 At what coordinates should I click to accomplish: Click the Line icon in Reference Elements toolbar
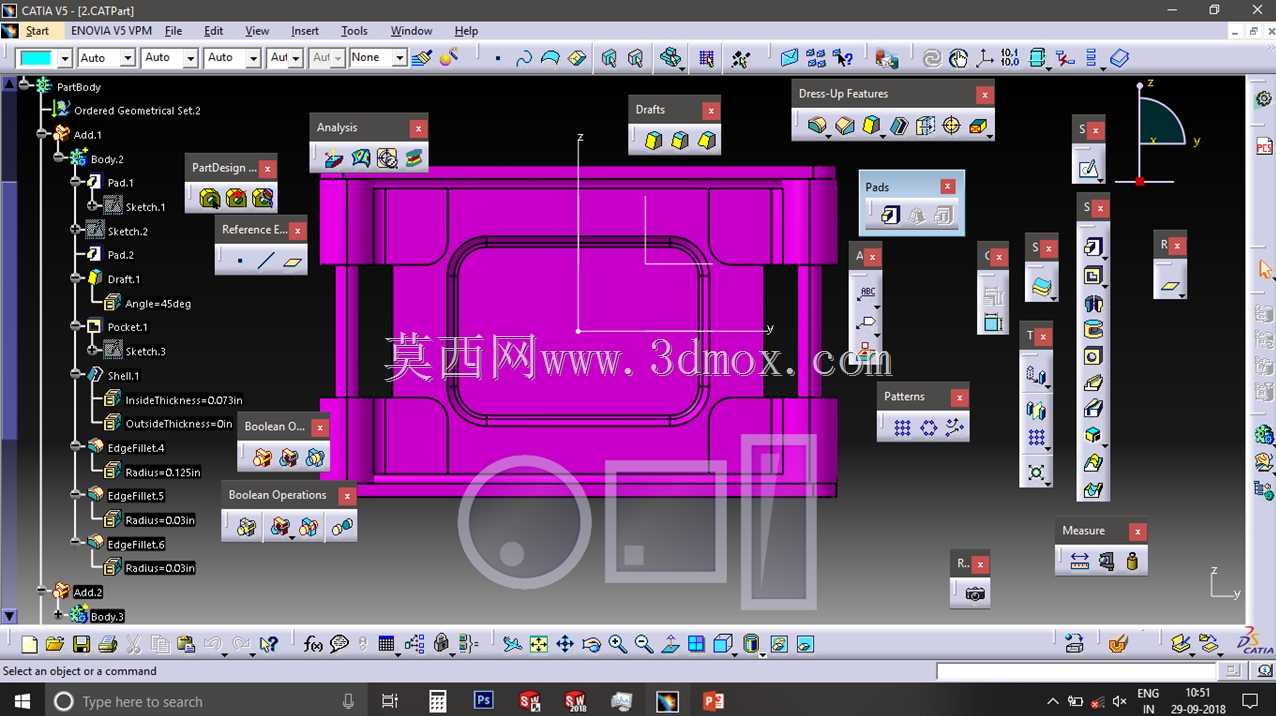point(266,261)
